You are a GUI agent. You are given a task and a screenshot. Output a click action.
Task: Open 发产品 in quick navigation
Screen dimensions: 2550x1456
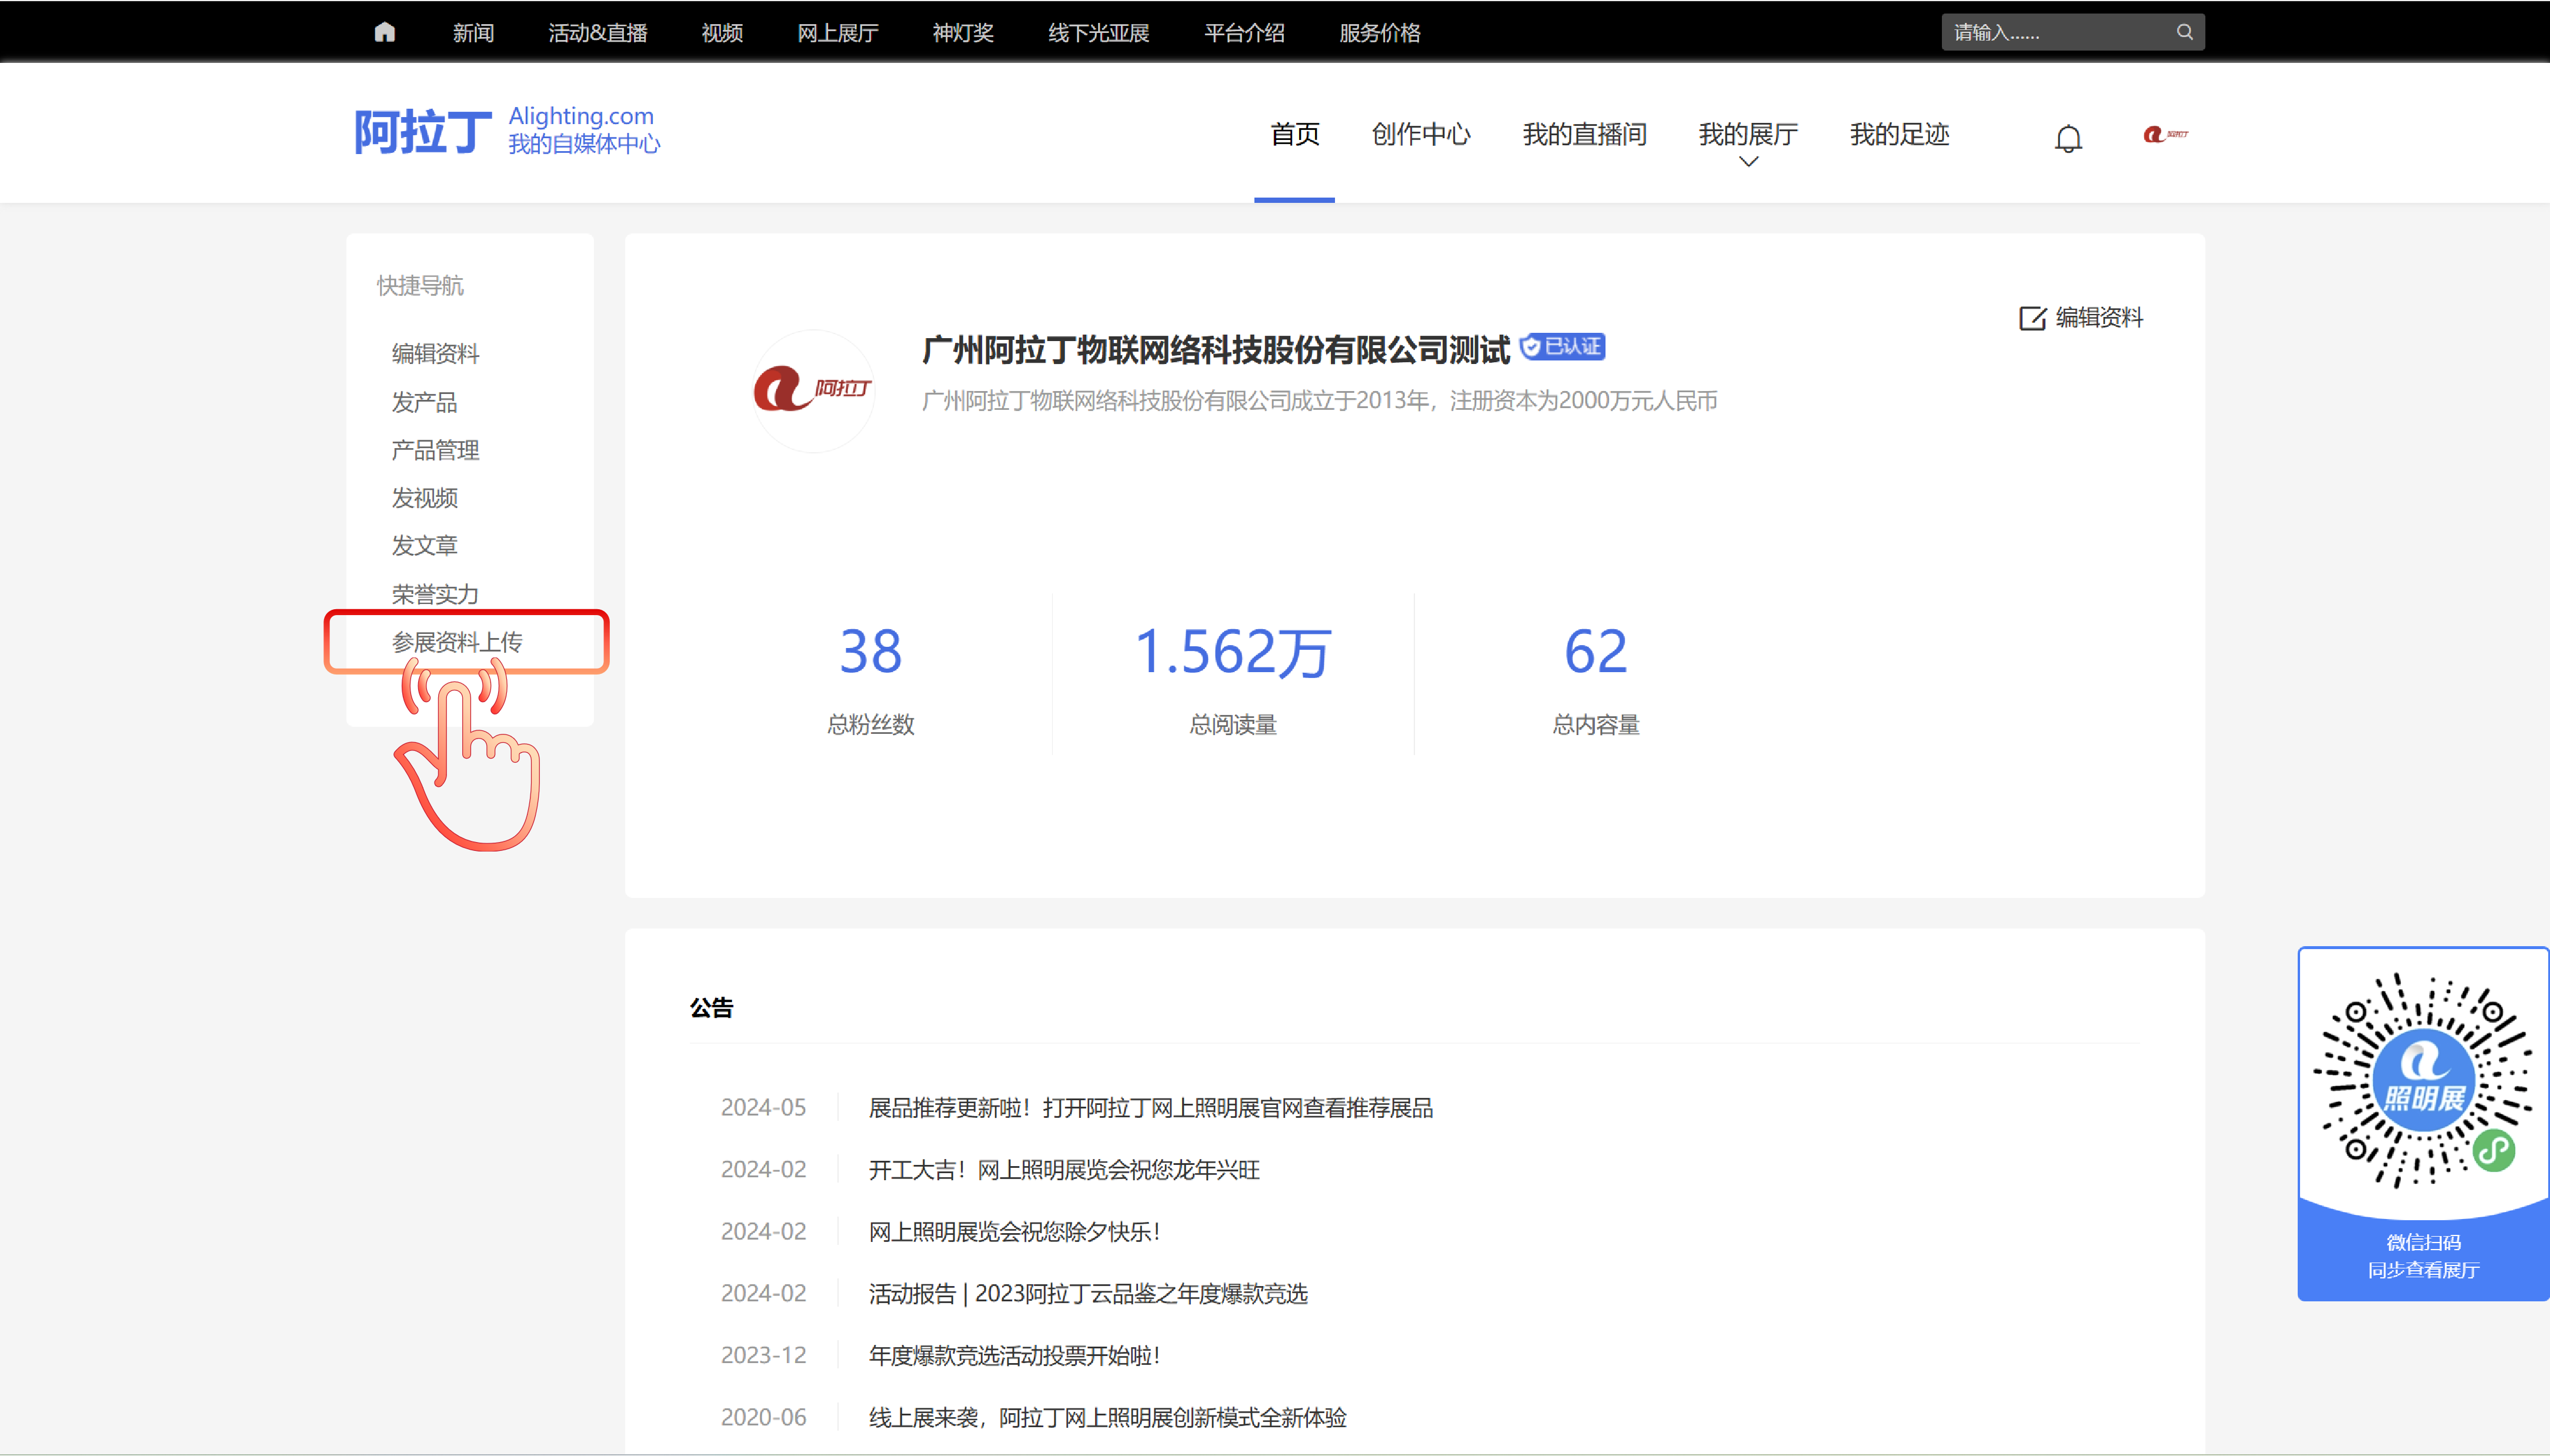[x=425, y=402]
